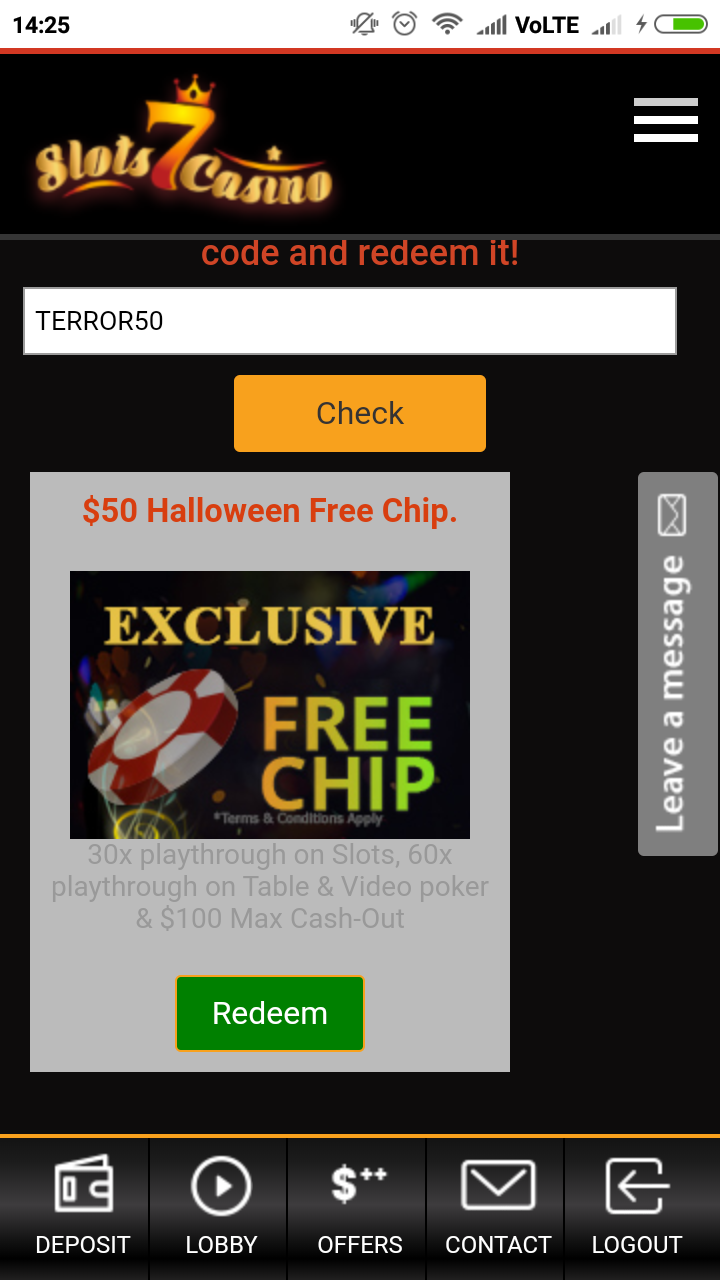Open the hamburger menu icon
Viewport: 720px width, 1280px height.
[x=665, y=120]
